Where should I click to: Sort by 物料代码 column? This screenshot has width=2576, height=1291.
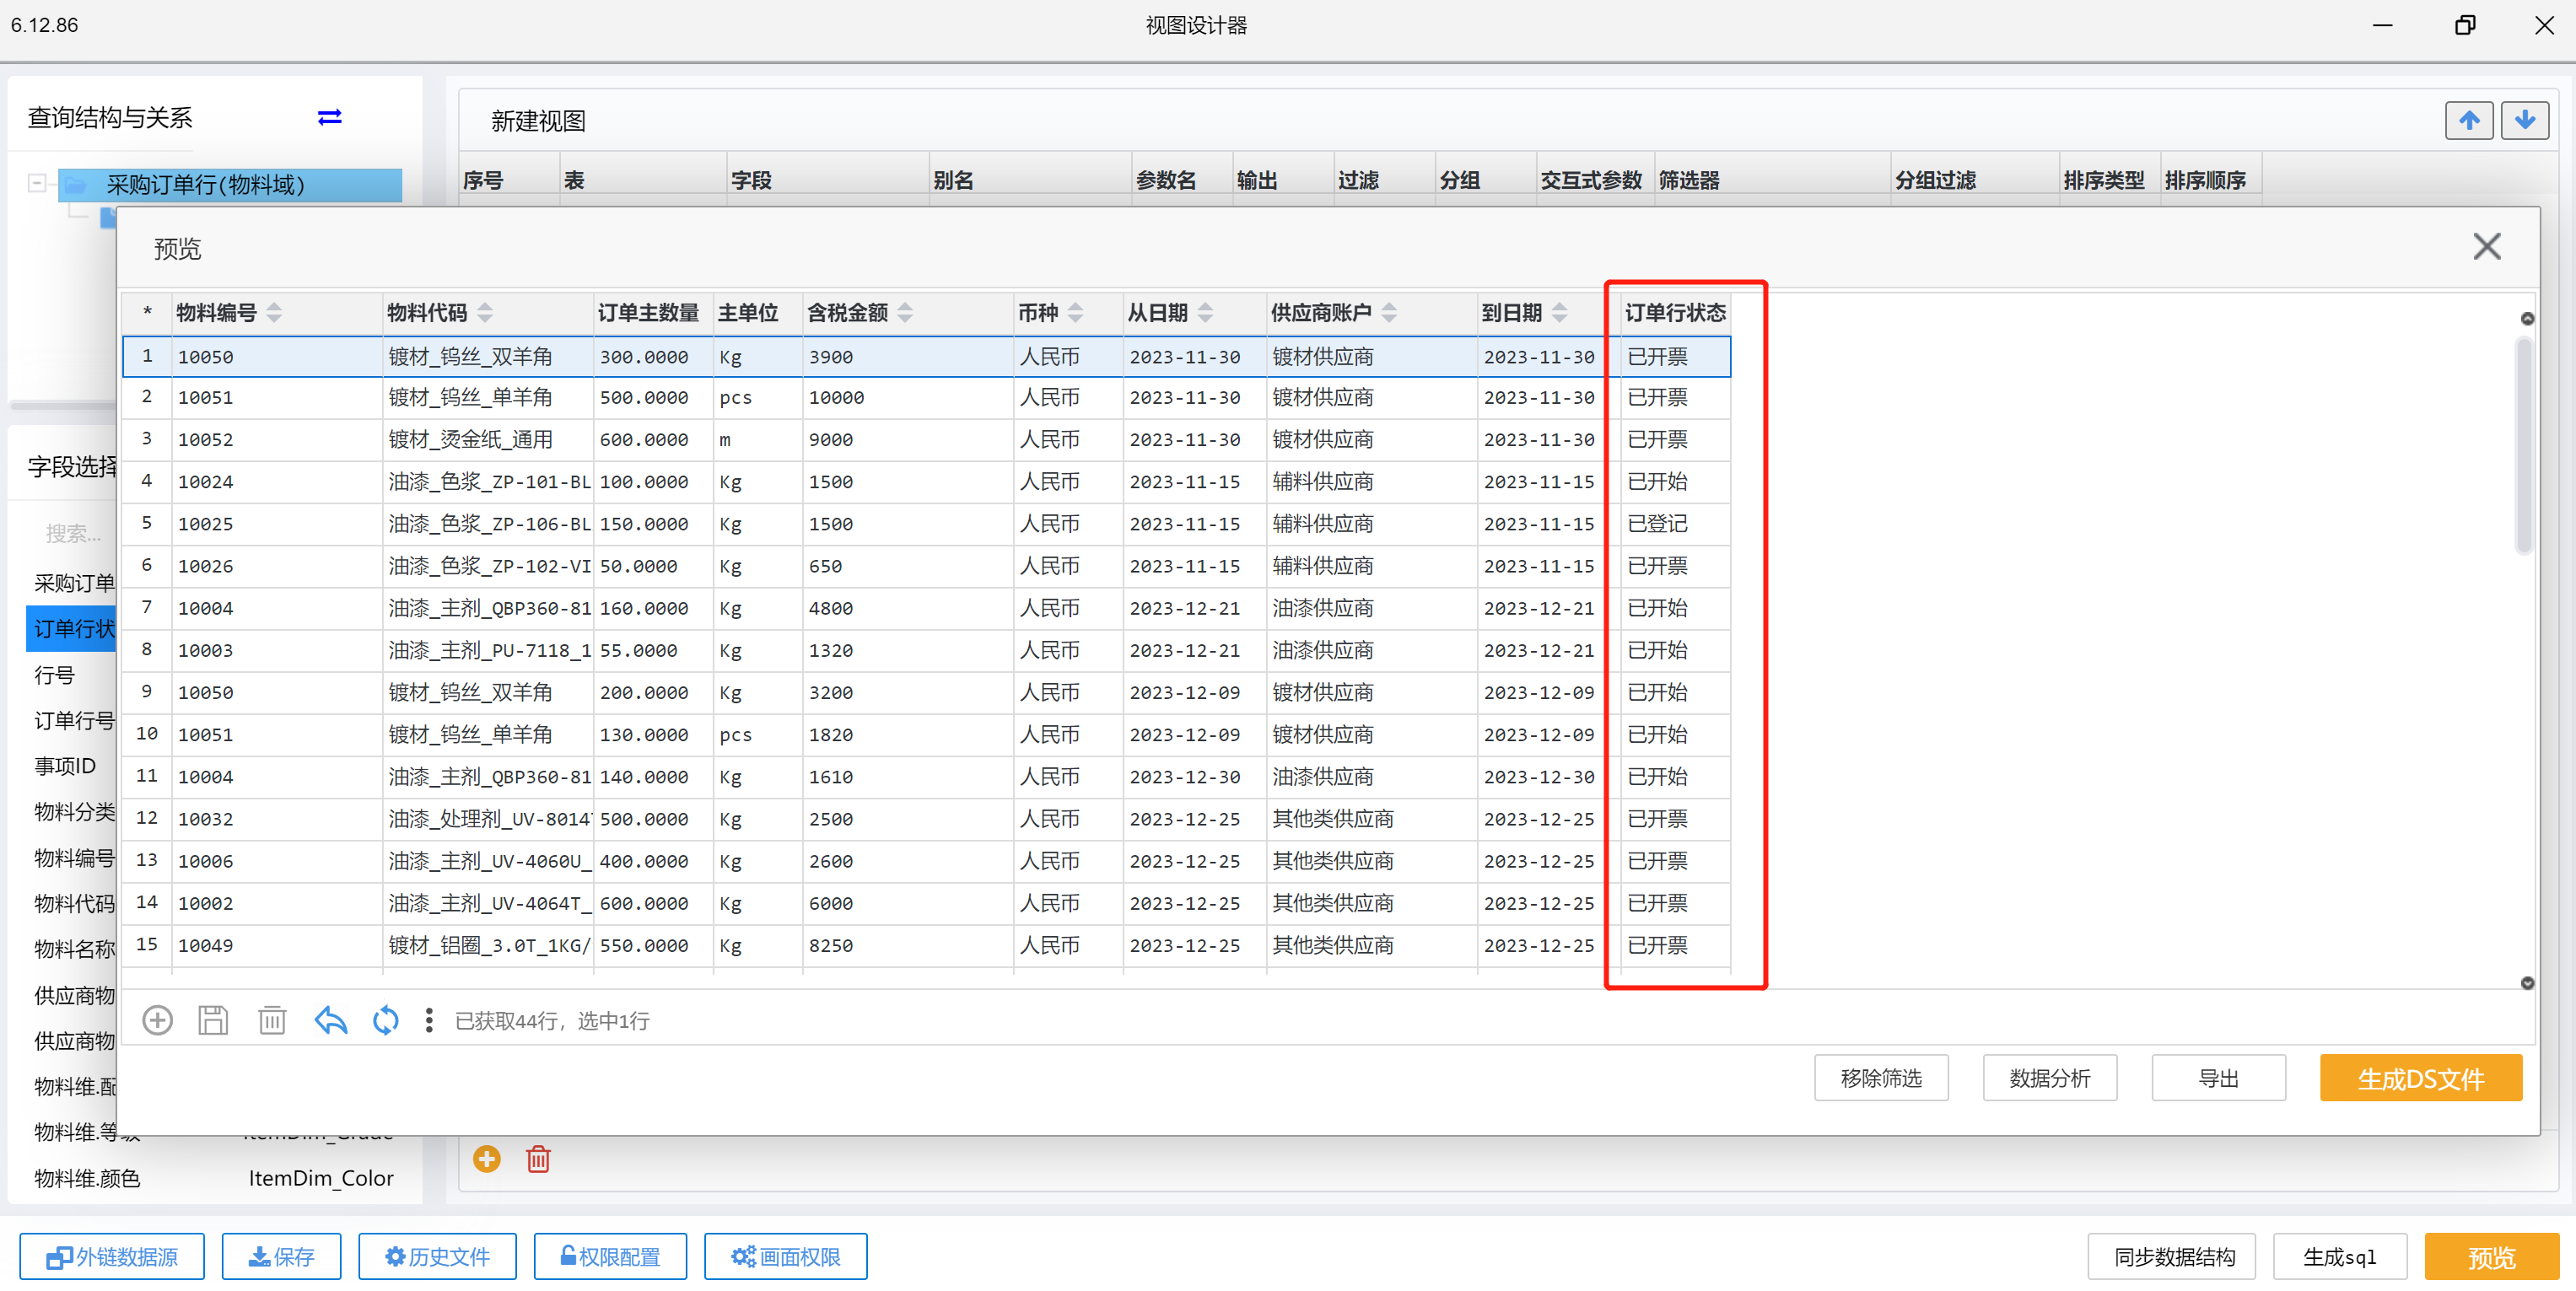pos(485,313)
